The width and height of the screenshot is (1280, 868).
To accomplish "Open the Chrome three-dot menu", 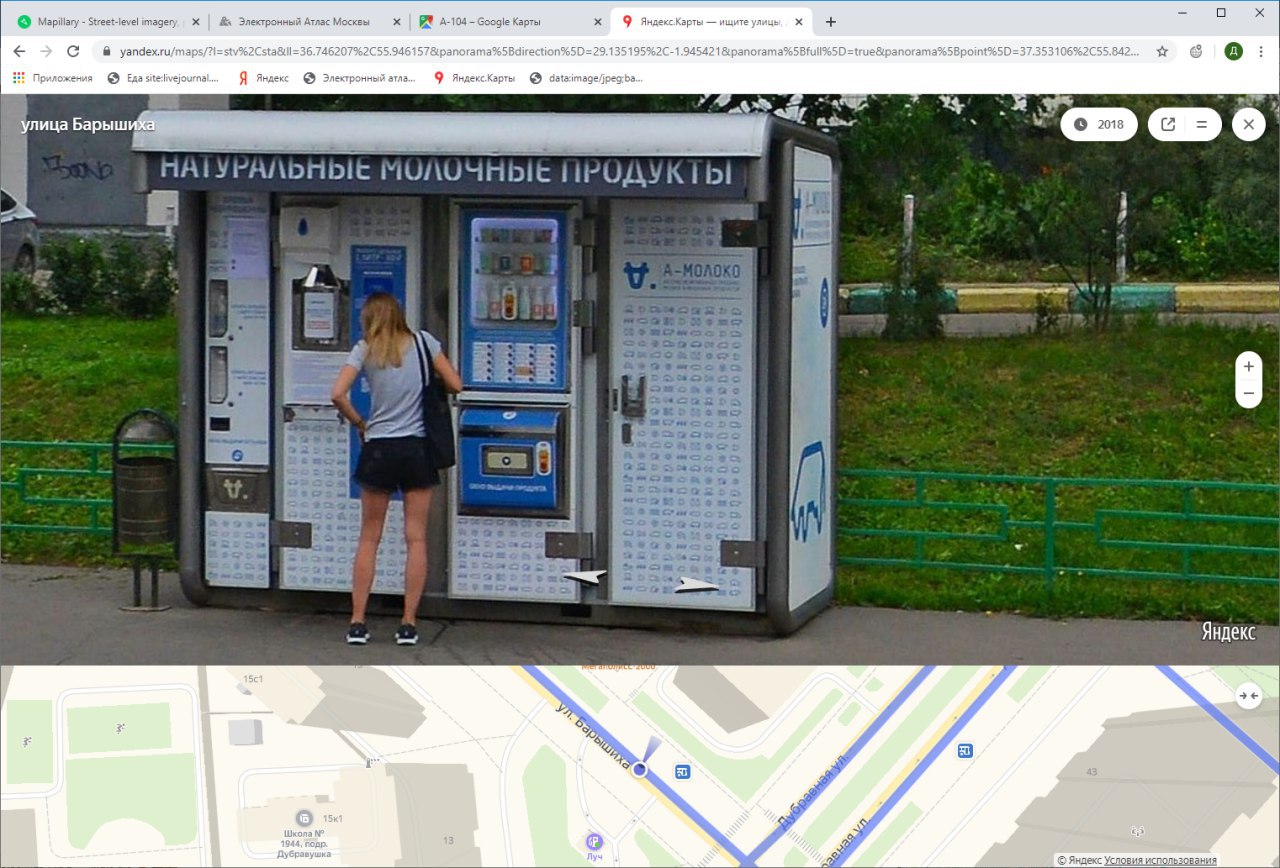I will pyautogui.click(x=1262, y=51).
